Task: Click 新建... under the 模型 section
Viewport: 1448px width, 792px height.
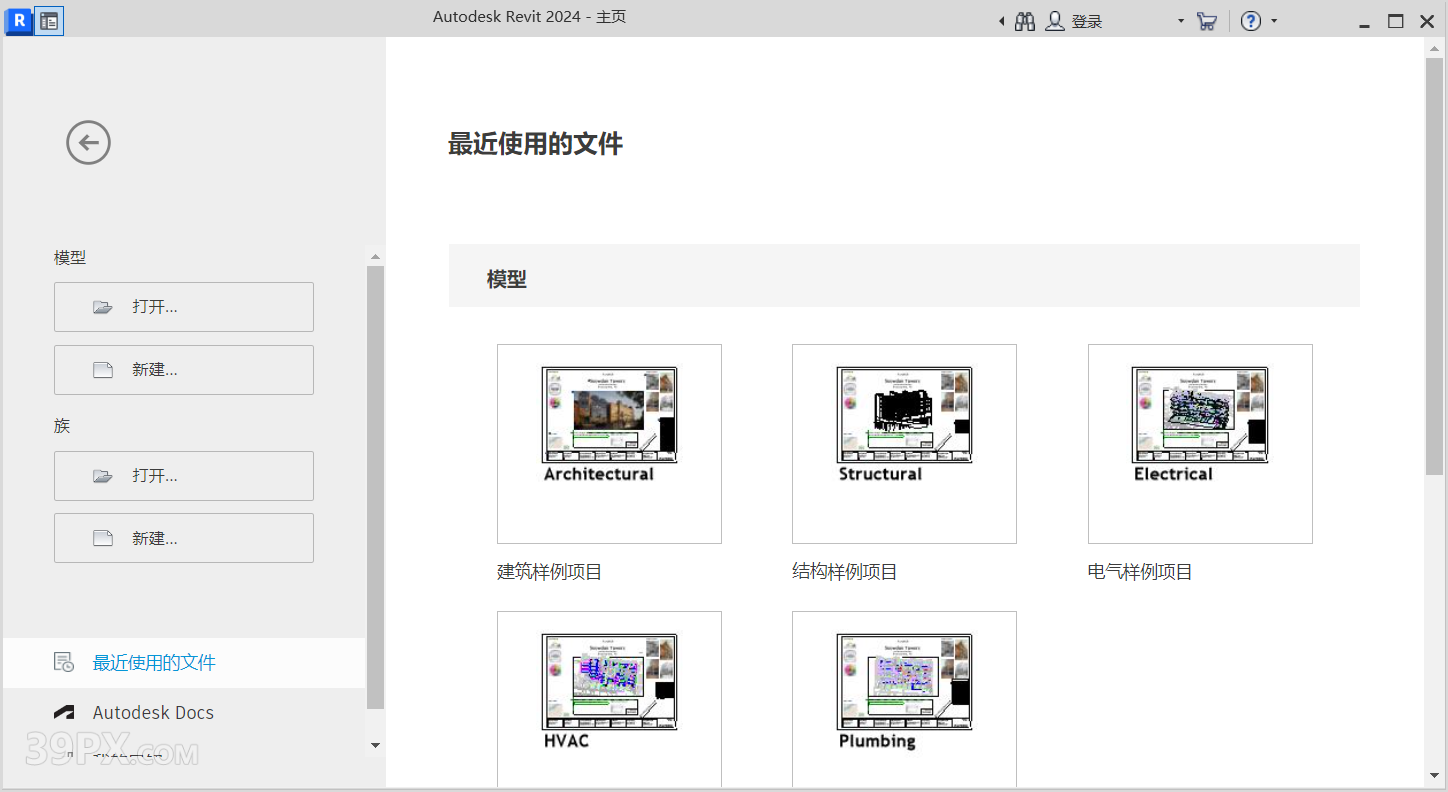Action: (184, 370)
